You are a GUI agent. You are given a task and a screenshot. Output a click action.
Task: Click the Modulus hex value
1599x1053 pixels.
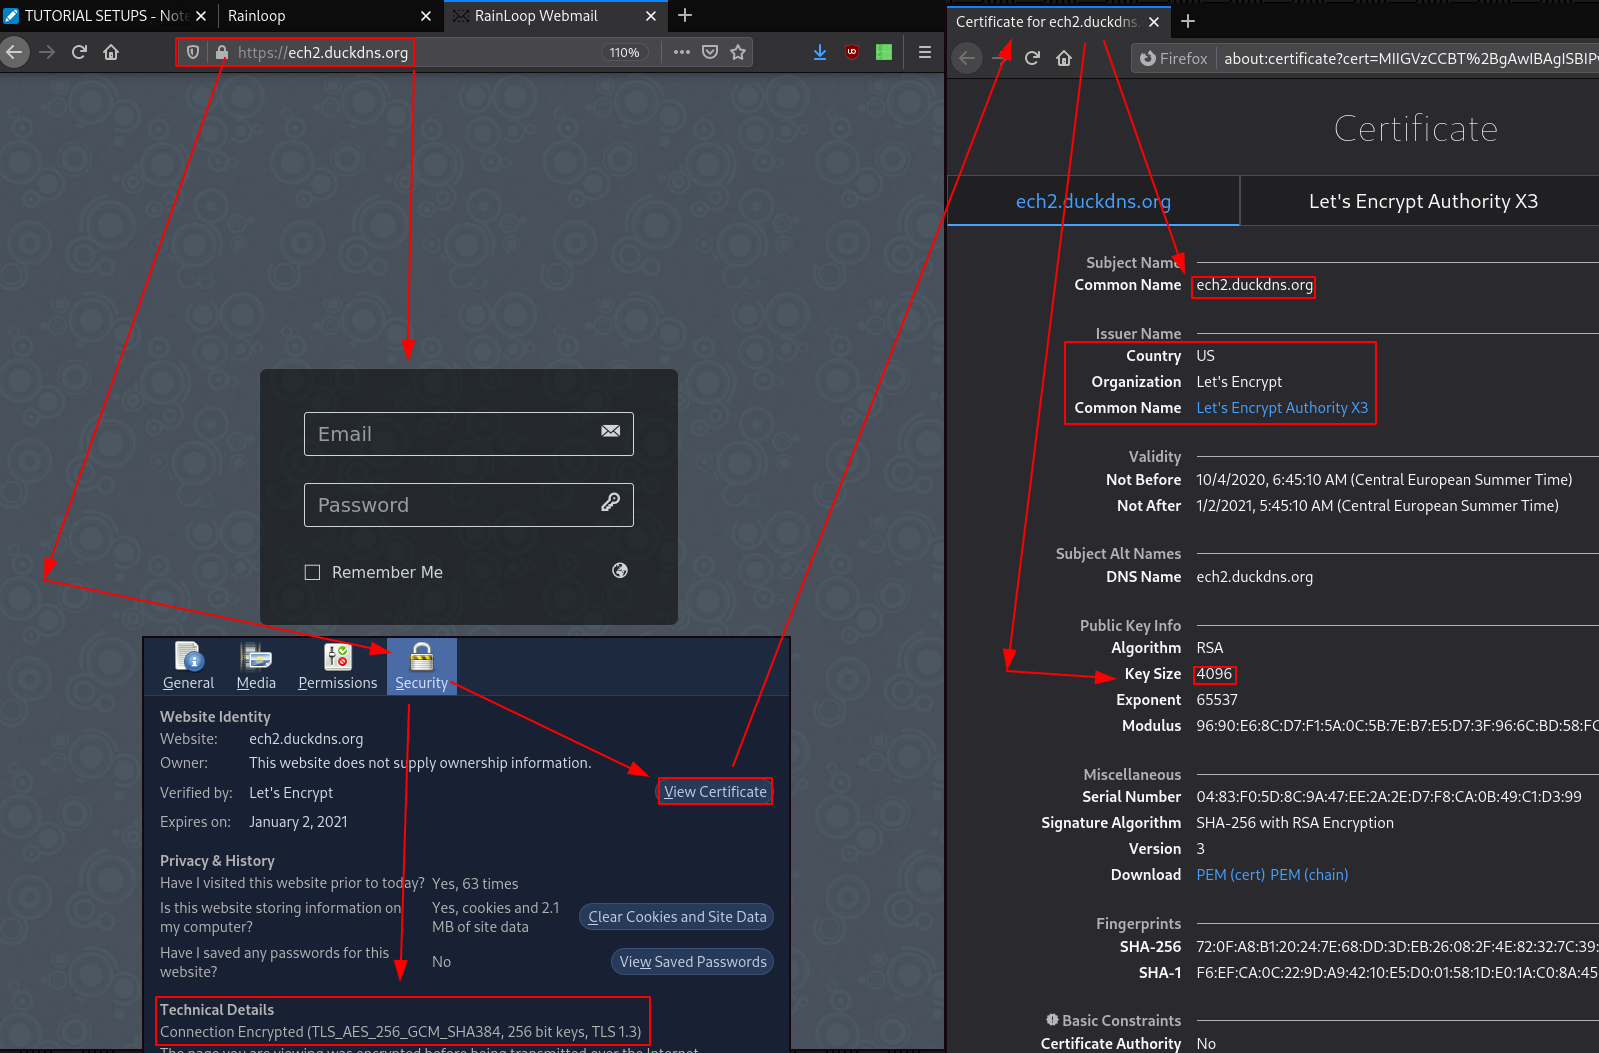[1397, 726]
